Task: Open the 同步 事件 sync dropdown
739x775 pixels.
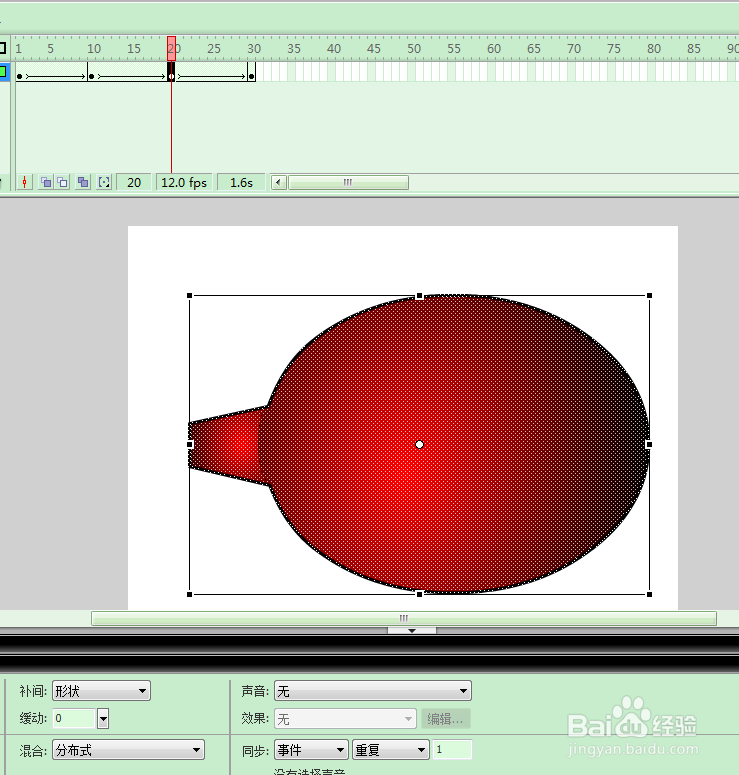Action: (x=311, y=750)
